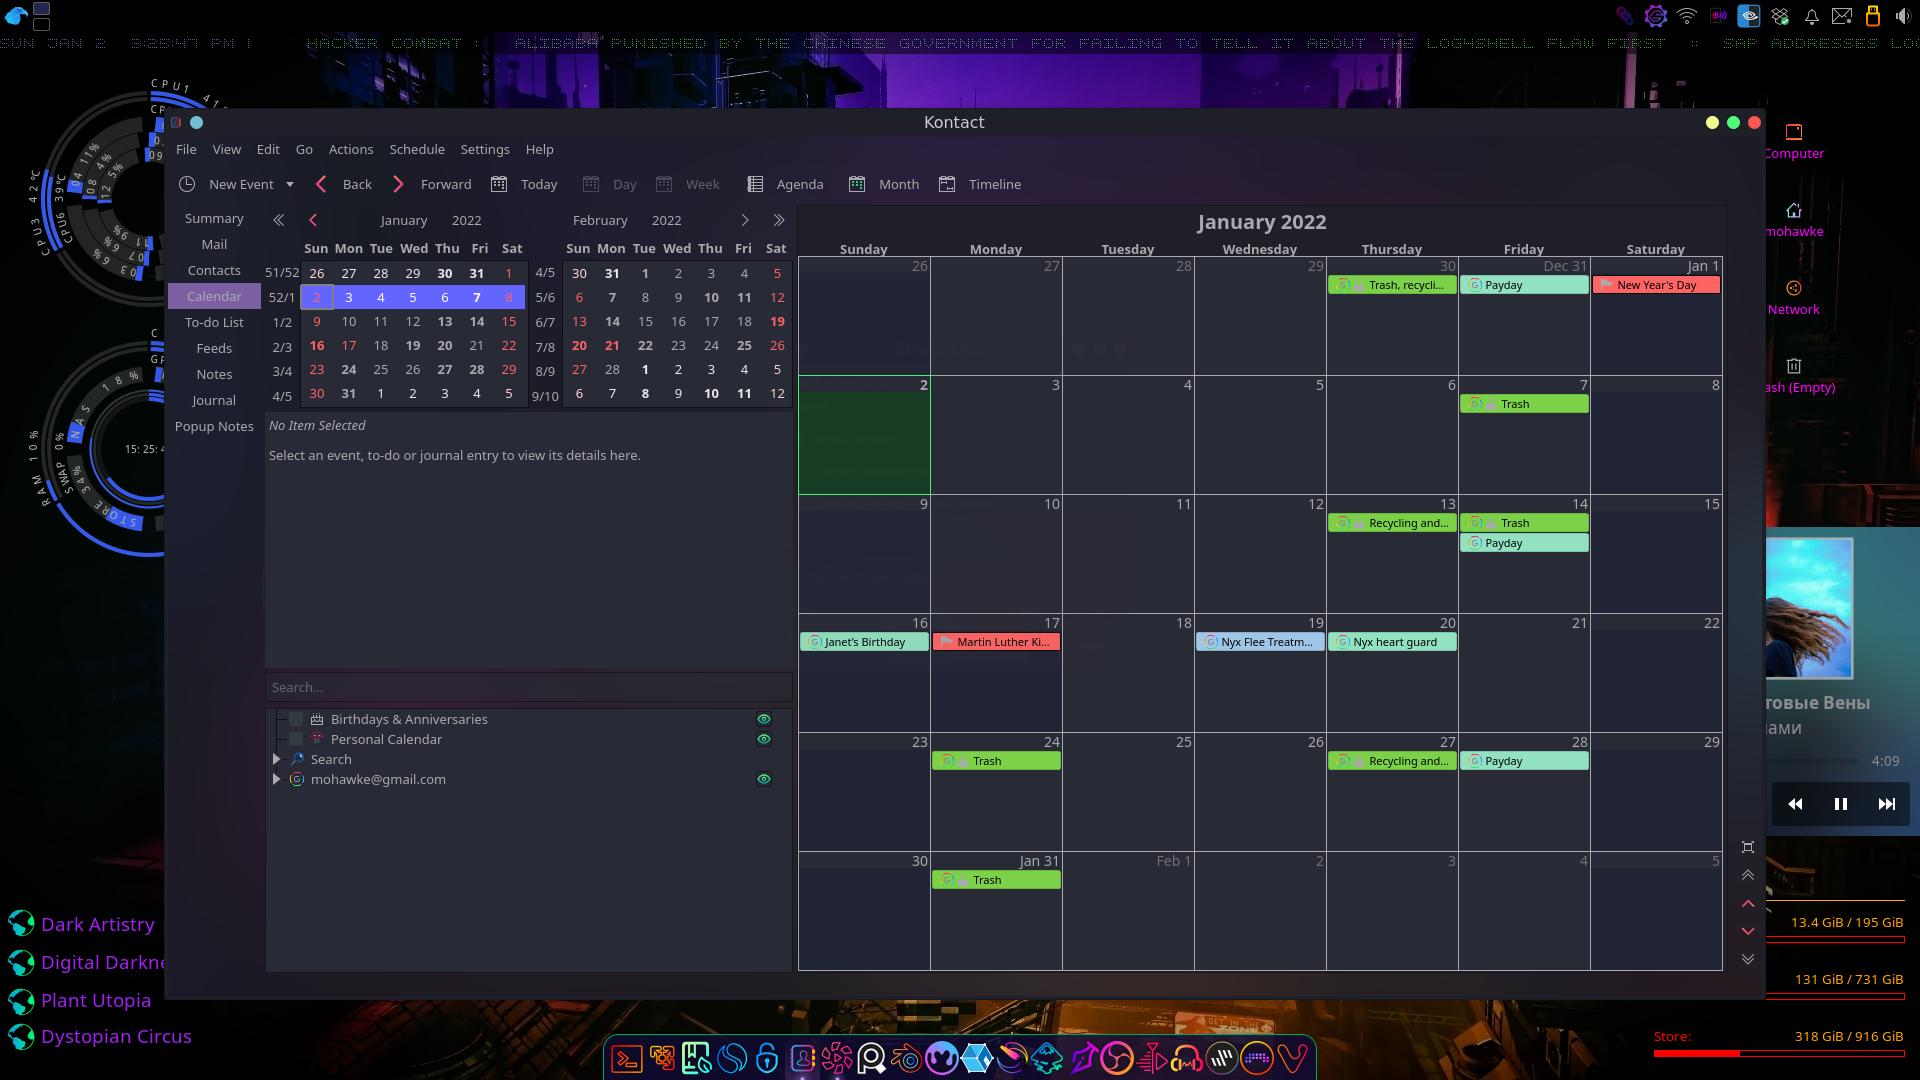1920x1080 pixels.
Task: Pause the media player
Action: click(1840, 804)
